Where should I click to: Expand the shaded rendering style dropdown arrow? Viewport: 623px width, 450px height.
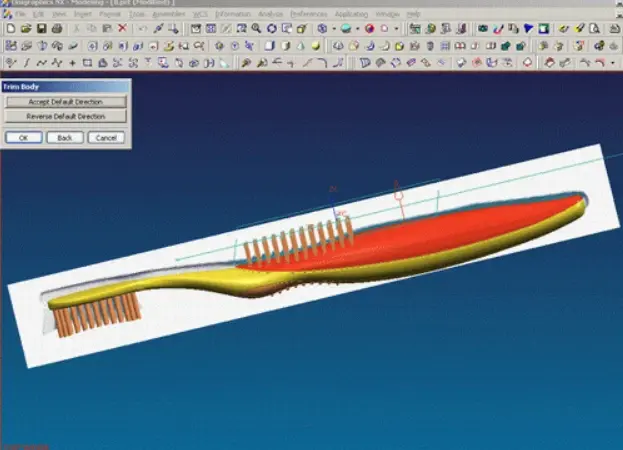point(357,29)
